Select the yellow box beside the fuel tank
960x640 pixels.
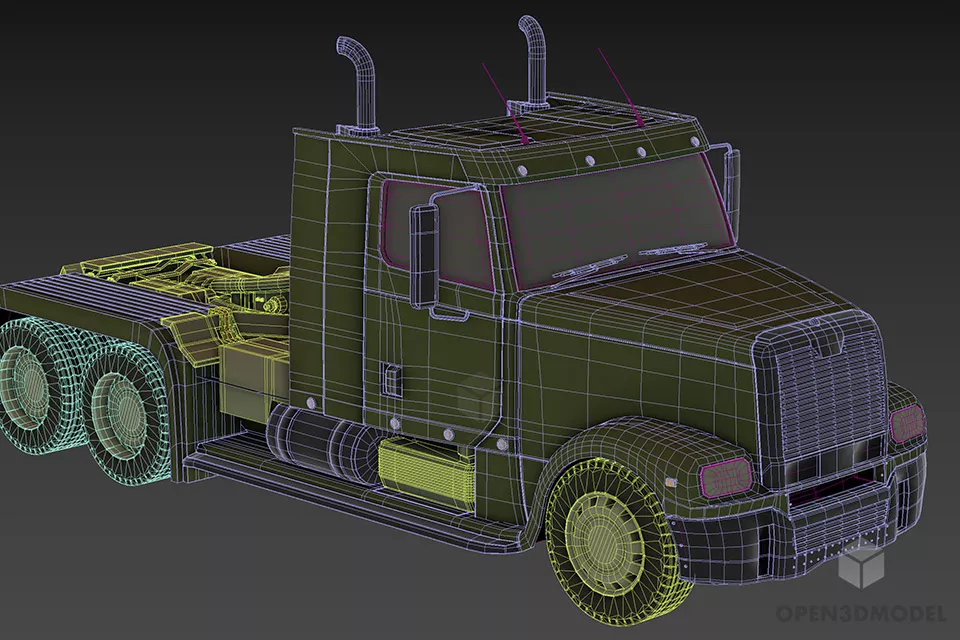pos(427,474)
